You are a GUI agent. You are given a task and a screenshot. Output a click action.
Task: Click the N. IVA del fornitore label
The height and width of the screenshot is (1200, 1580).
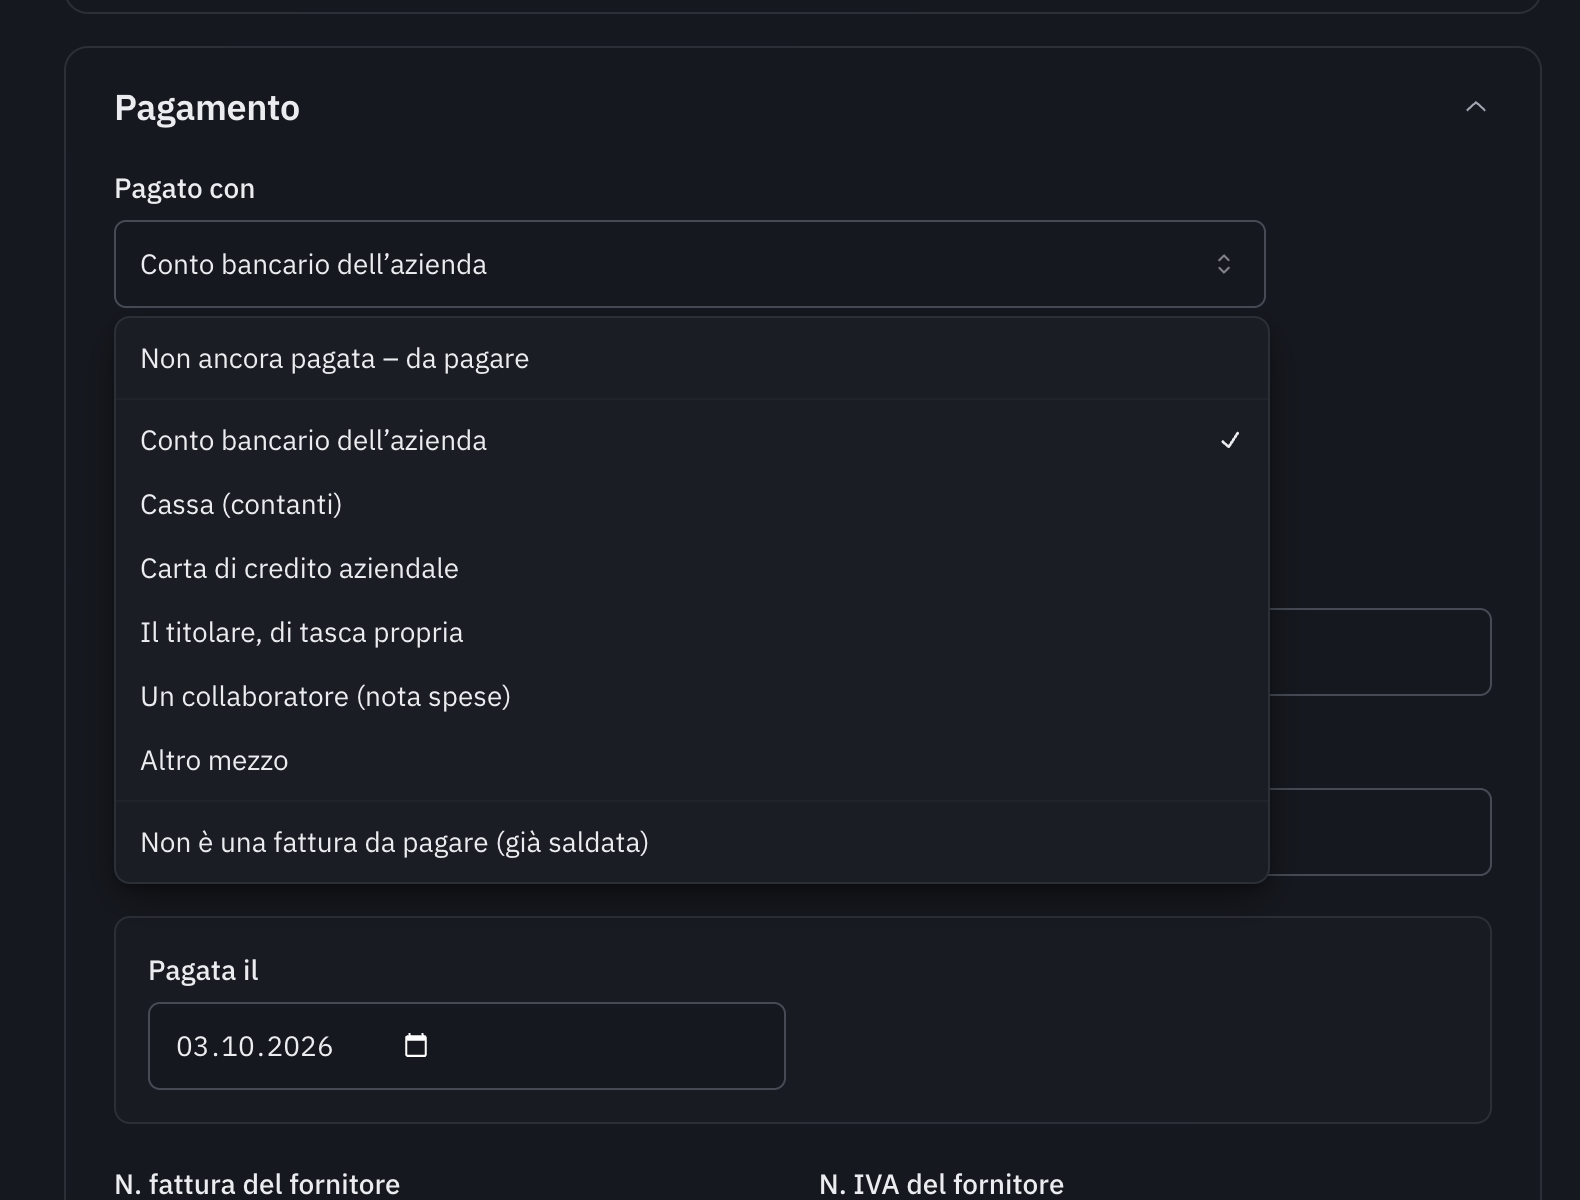[941, 1185]
